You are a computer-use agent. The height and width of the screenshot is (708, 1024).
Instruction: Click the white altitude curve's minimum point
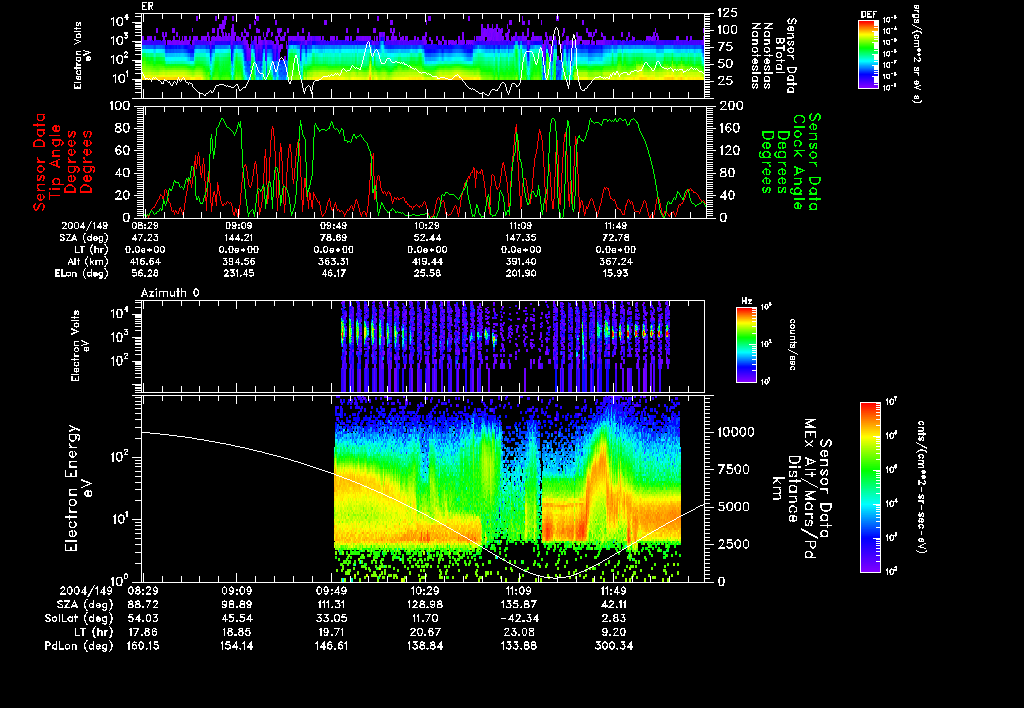click(x=557, y=577)
